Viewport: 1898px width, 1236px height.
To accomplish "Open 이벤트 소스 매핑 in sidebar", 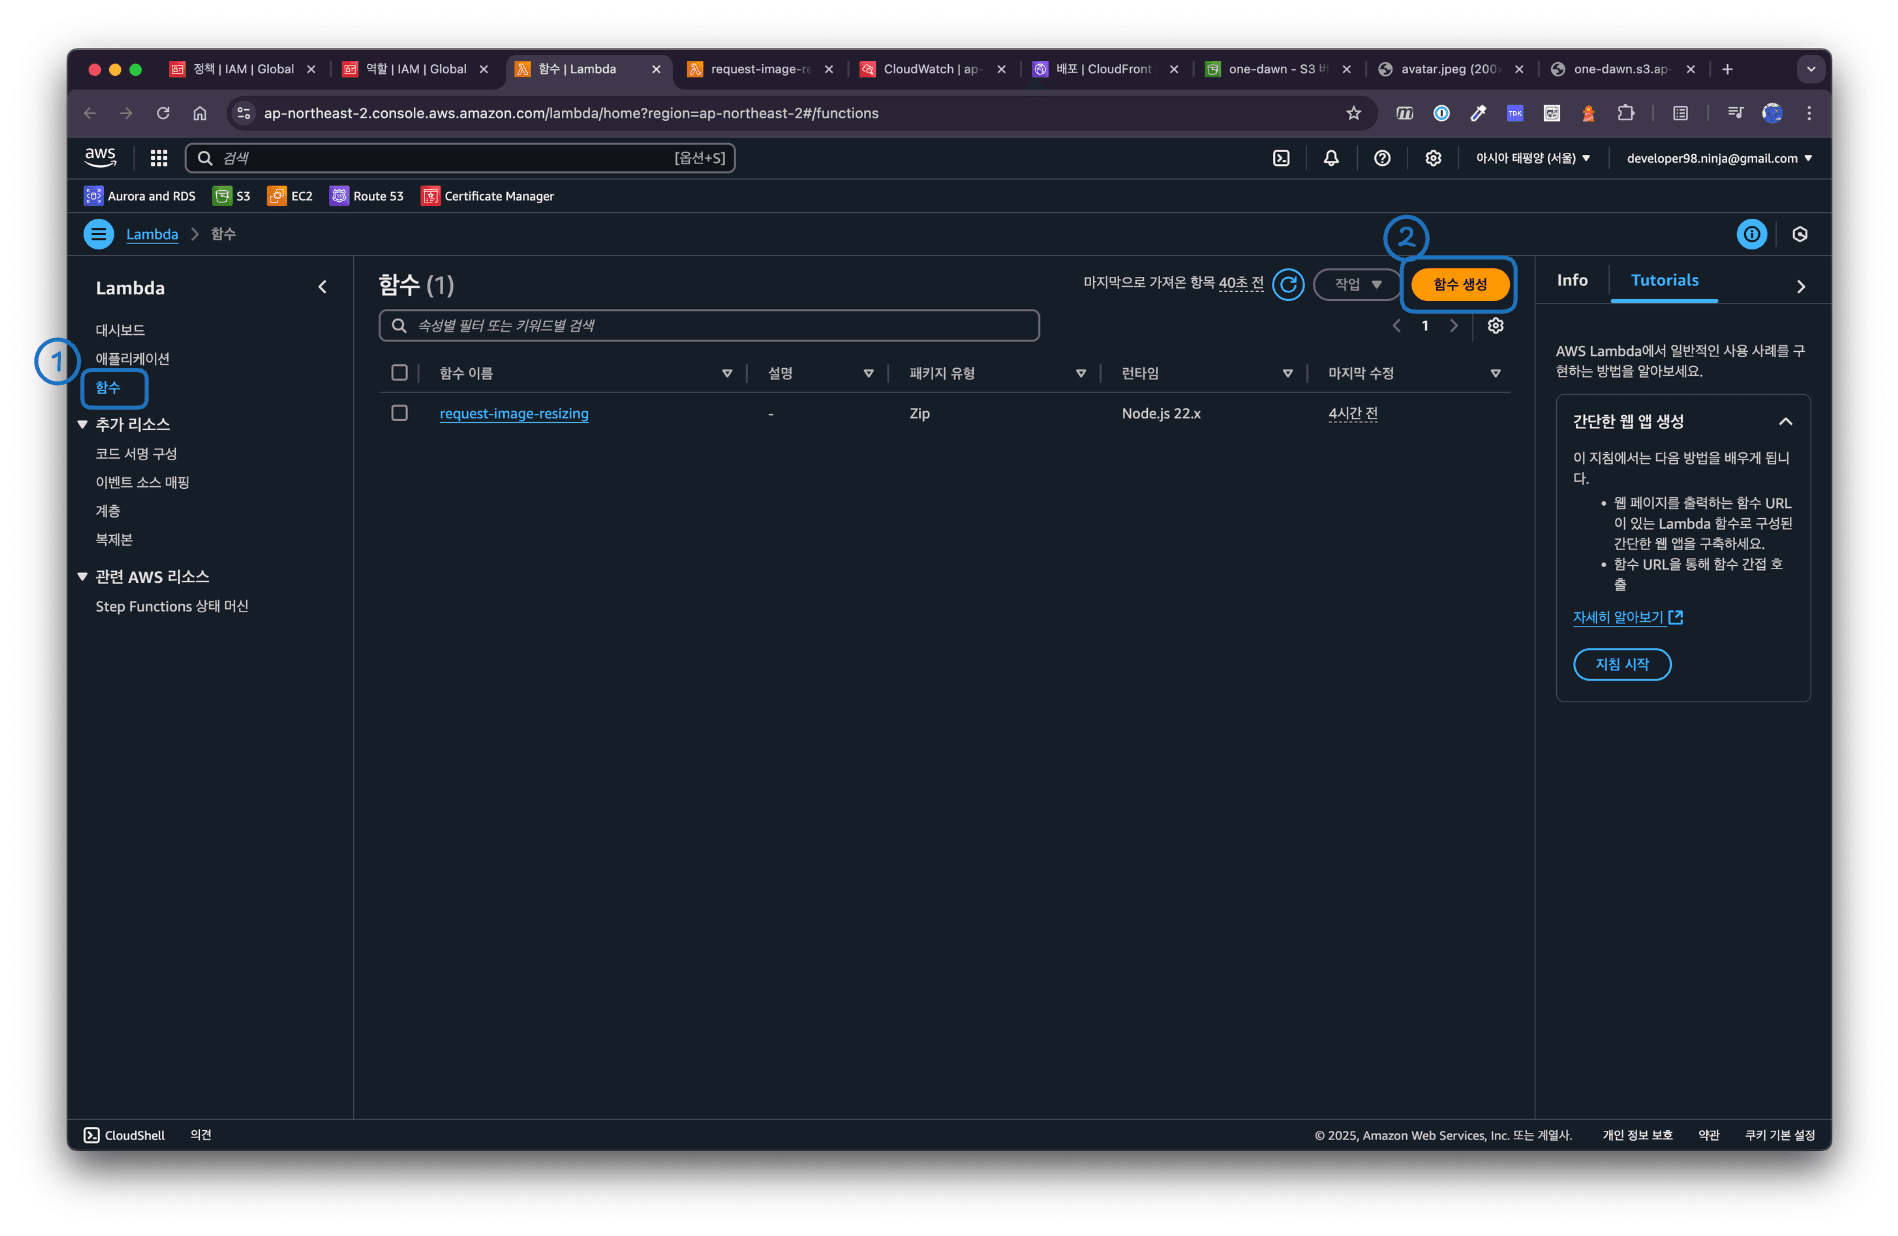I will click(142, 482).
